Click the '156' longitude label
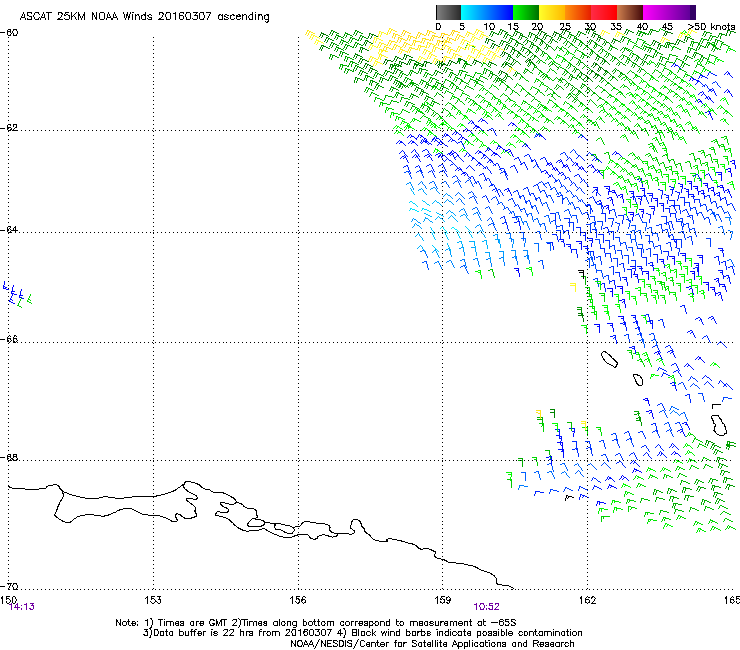This screenshot has height=650, width=740. [x=298, y=600]
